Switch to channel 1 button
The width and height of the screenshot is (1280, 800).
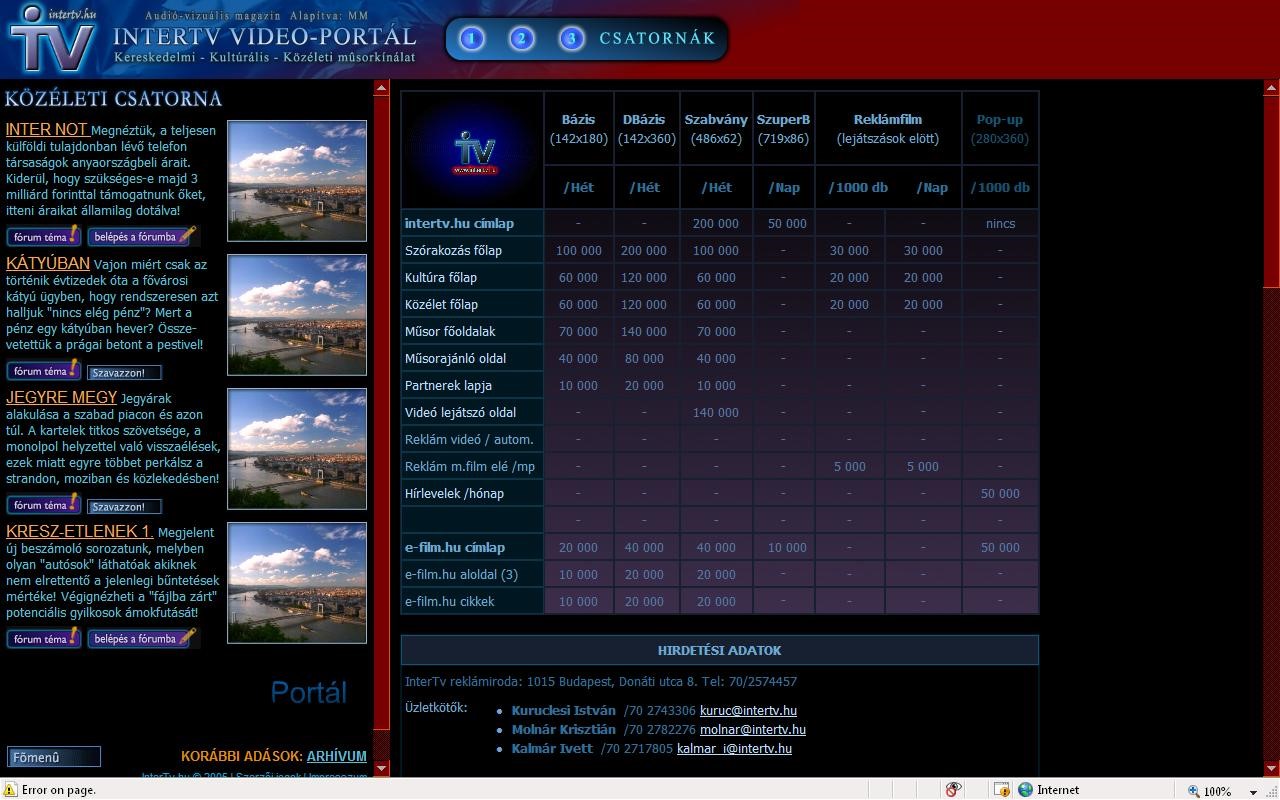[471, 39]
